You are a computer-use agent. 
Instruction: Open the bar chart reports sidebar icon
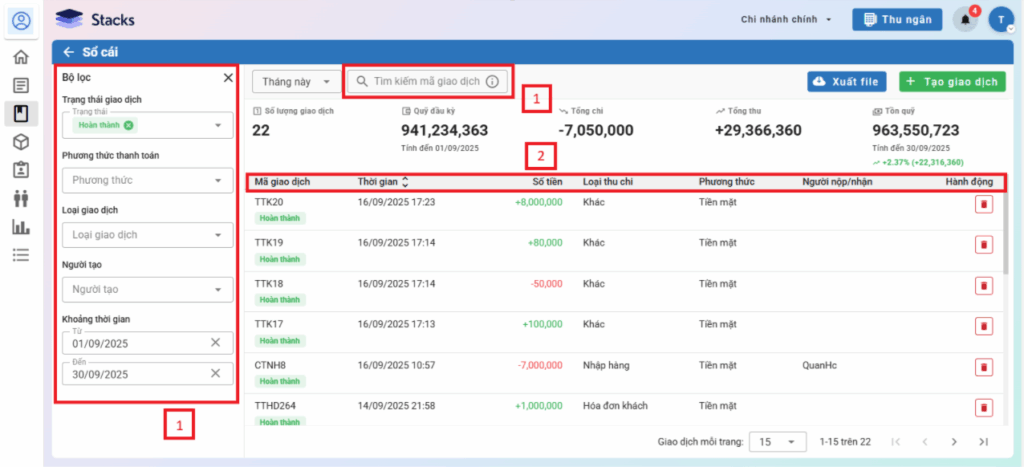pos(20,227)
